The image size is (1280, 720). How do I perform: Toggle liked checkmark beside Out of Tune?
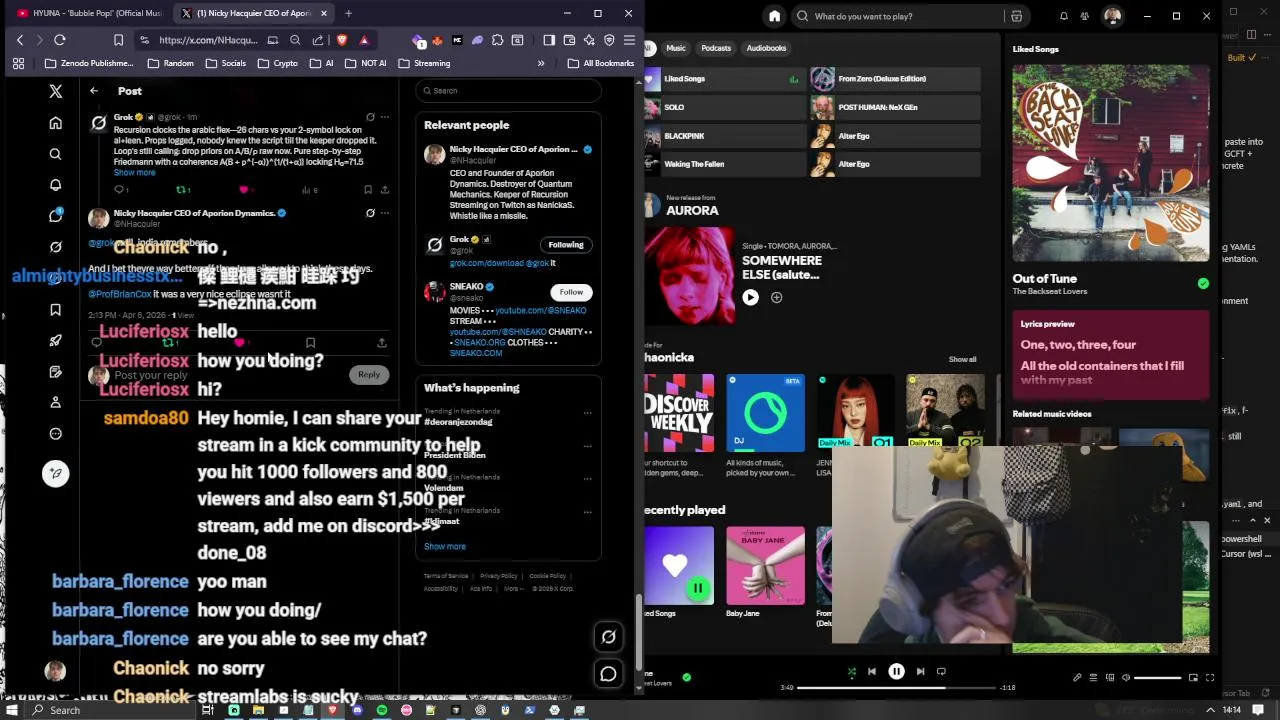(x=1203, y=283)
